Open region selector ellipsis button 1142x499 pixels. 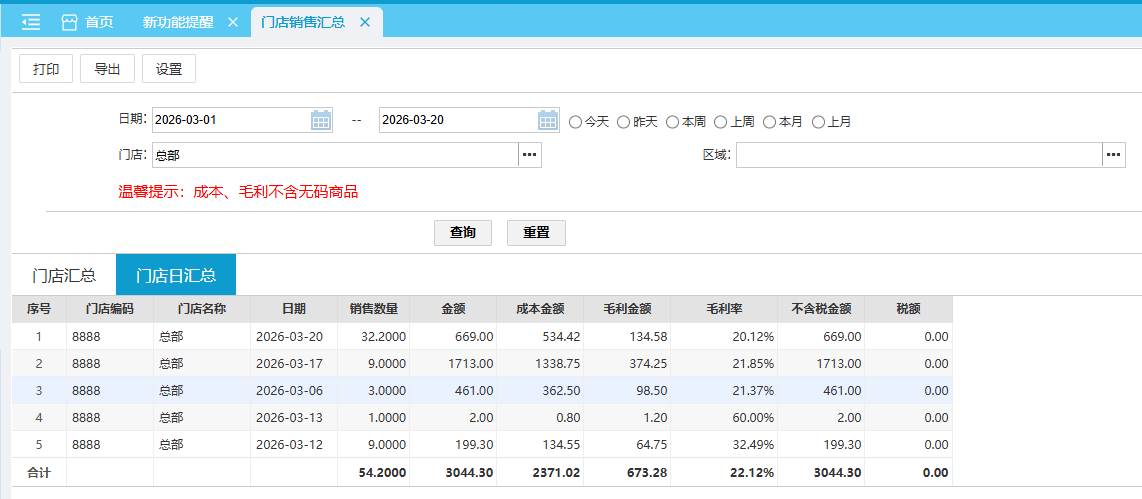coord(1114,155)
